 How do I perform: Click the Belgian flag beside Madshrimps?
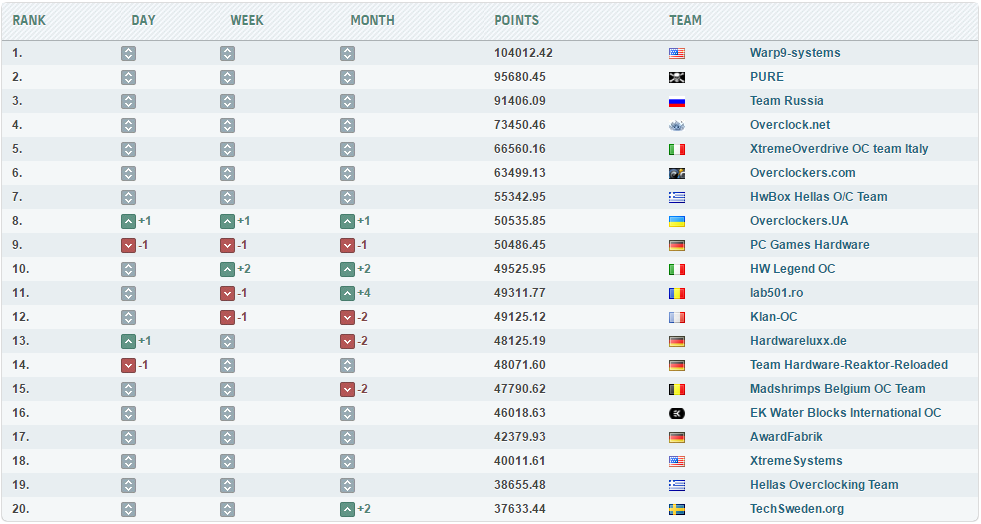[677, 389]
